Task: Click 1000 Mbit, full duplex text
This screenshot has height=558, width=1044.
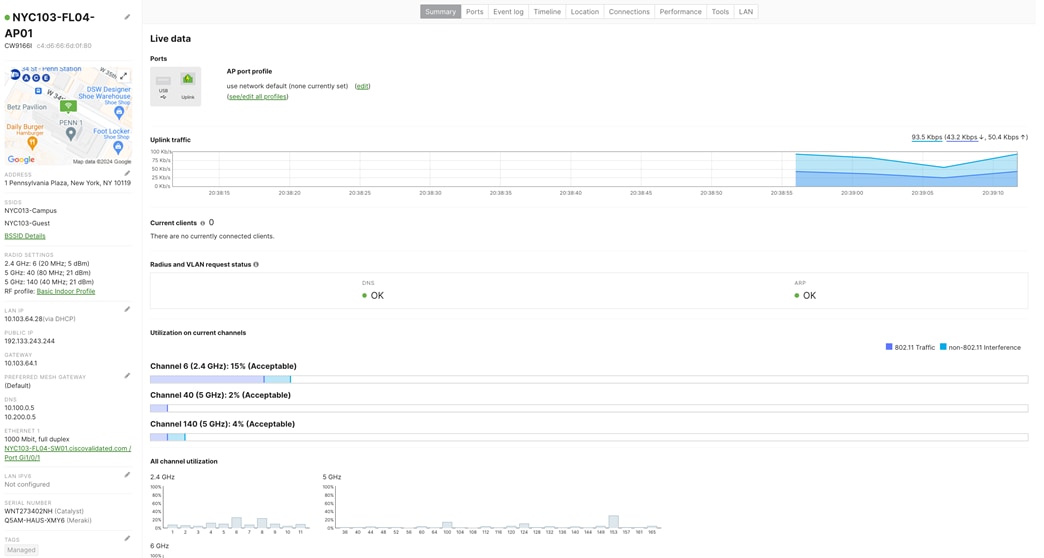Action: point(37,439)
